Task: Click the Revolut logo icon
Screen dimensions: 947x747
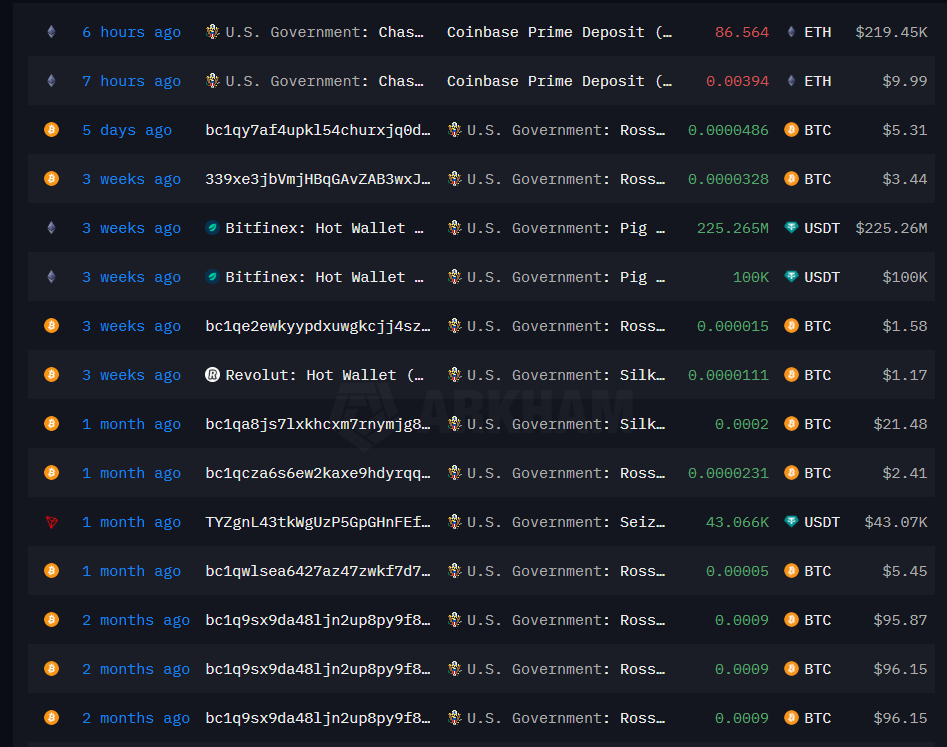Action: pos(212,375)
